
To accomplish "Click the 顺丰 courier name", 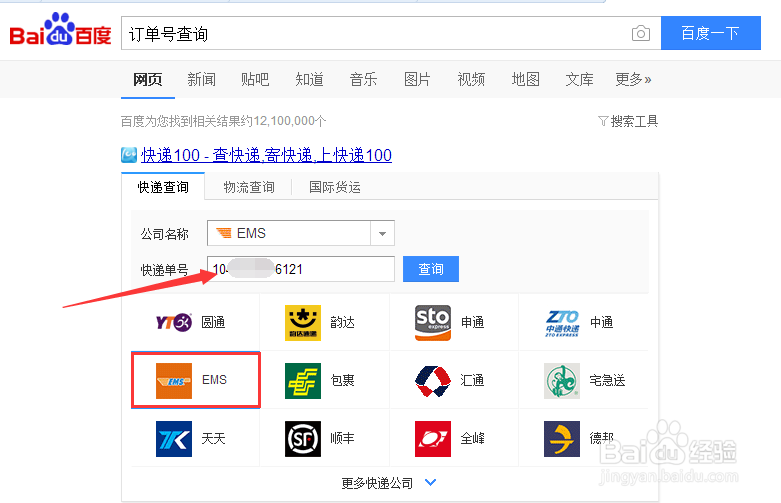I will (343, 438).
